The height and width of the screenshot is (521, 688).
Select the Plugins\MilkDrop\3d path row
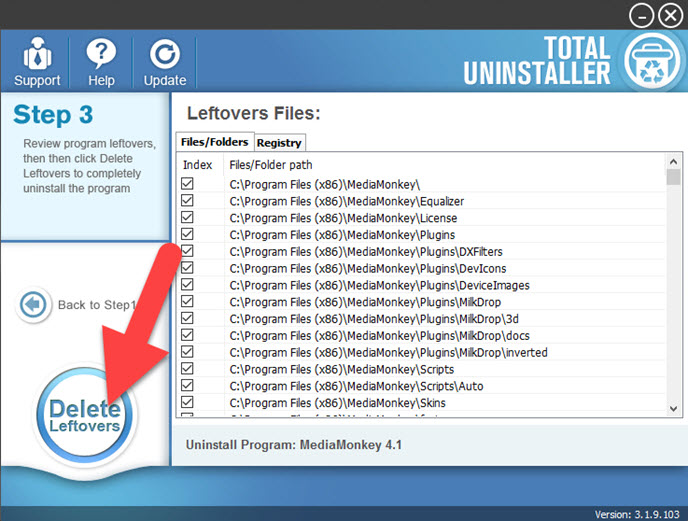[374, 319]
